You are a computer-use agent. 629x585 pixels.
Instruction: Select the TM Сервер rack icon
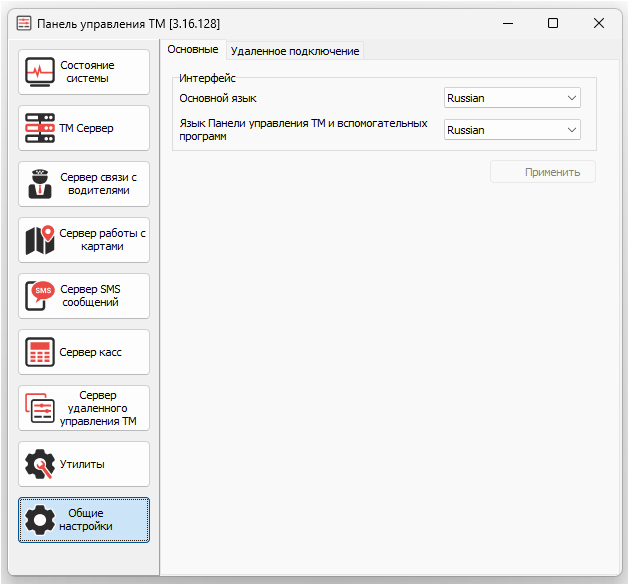[40, 128]
